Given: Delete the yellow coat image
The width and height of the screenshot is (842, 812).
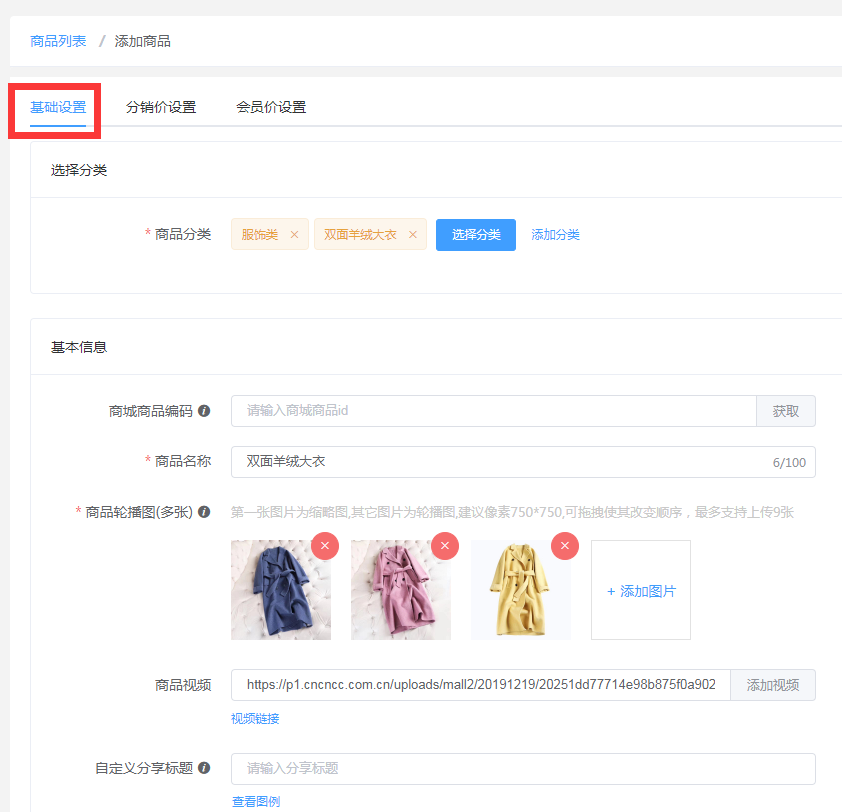Looking at the screenshot, I should (565, 546).
